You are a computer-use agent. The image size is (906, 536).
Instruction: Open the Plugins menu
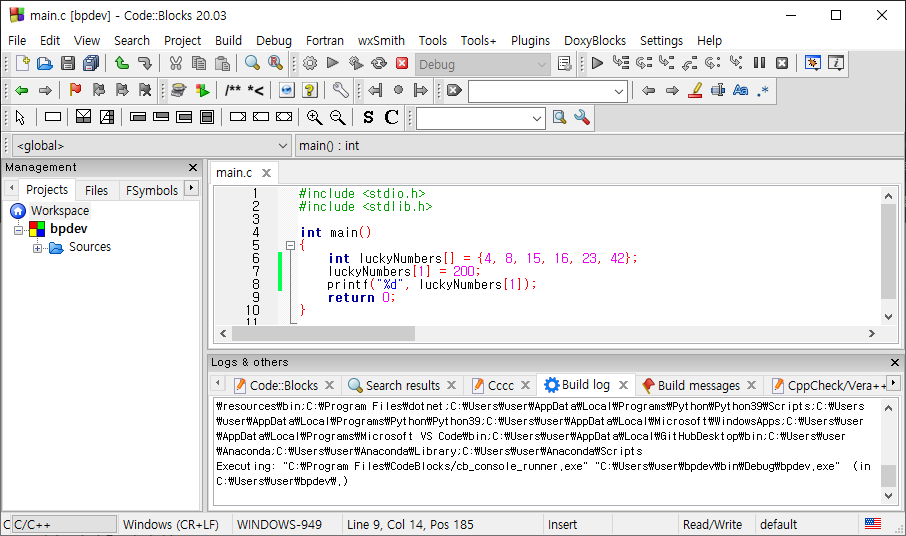coord(530,40)
